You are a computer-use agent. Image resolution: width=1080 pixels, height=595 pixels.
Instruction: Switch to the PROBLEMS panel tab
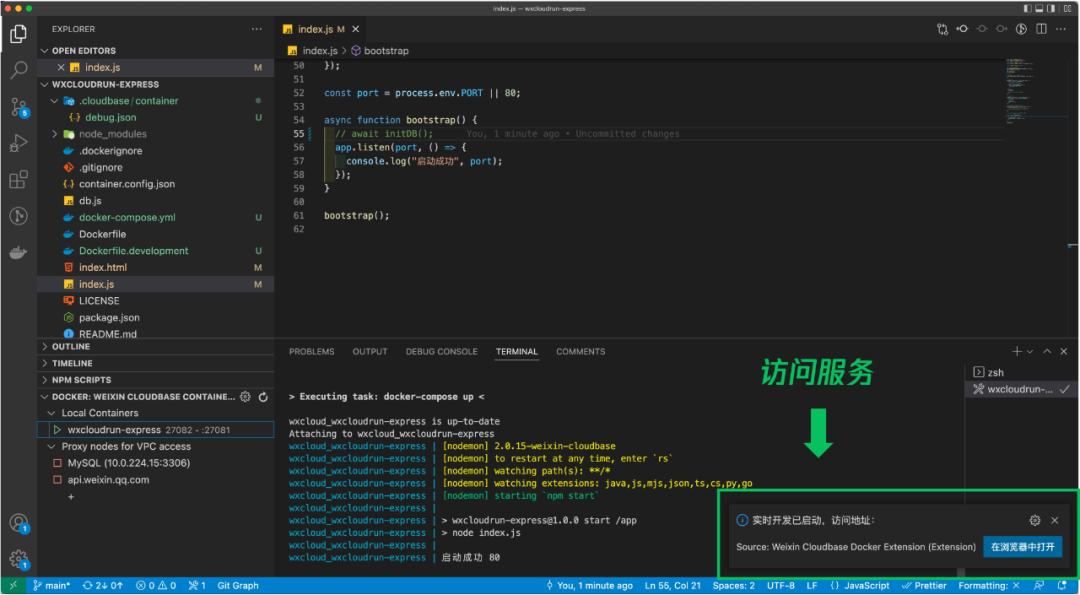(x=311, y=351)
